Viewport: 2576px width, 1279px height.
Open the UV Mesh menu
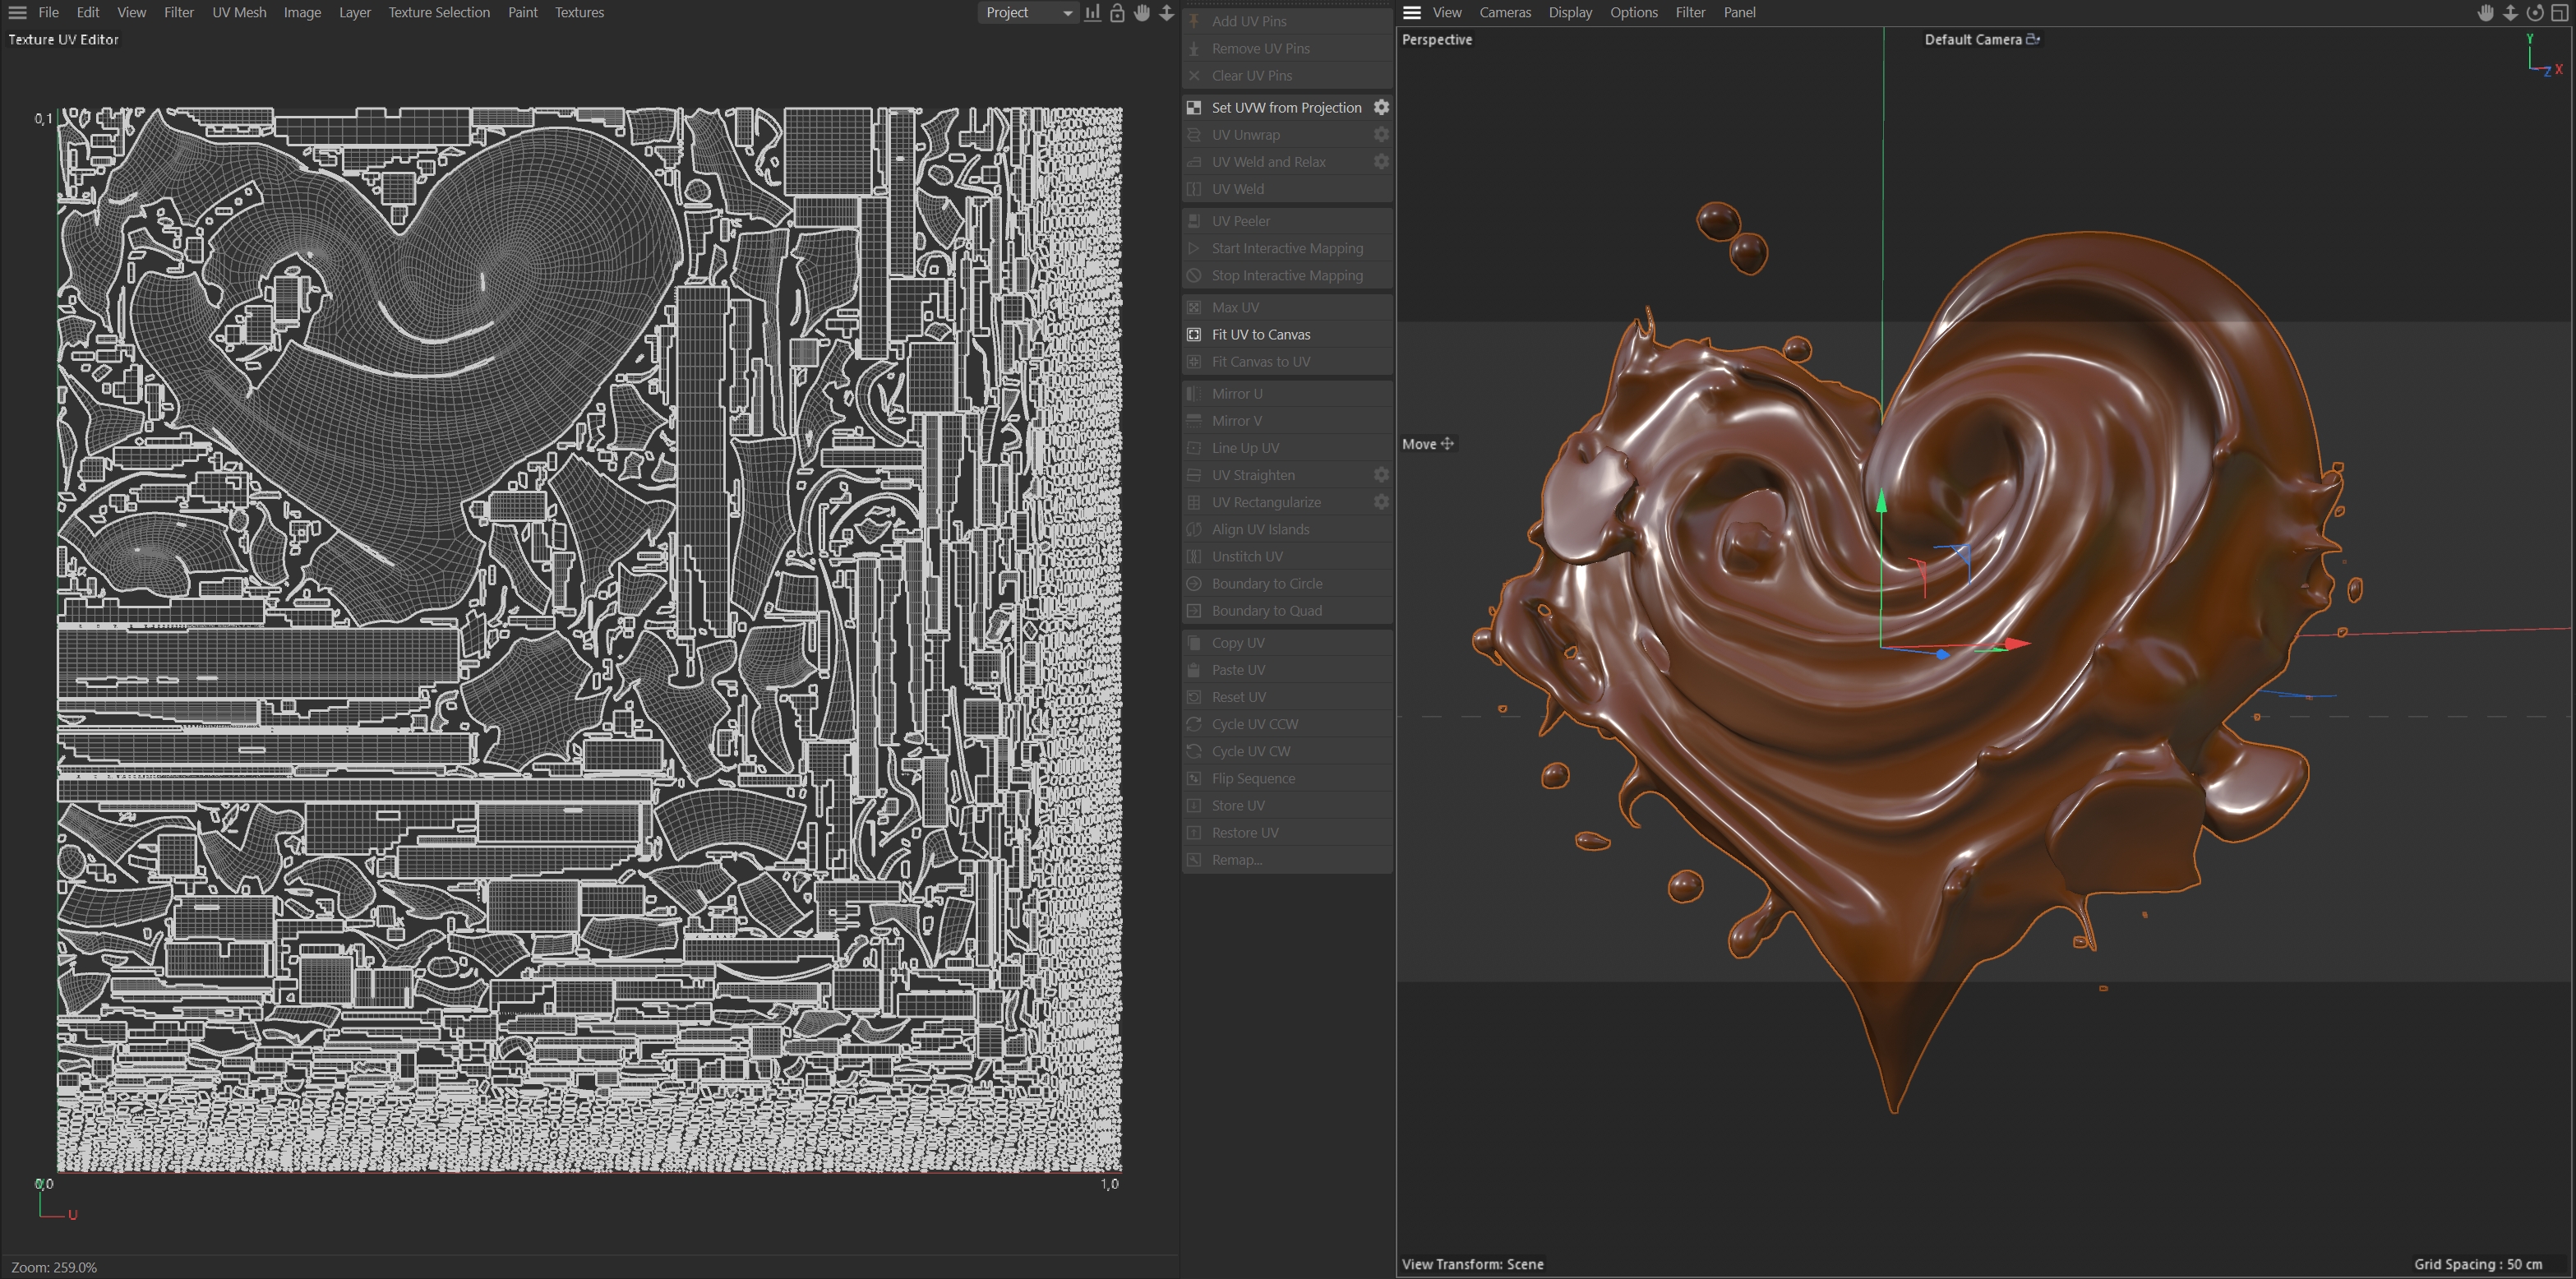tap(239, 13)
